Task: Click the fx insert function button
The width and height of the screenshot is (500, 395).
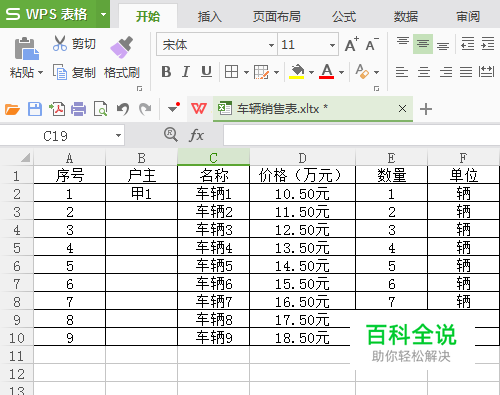Action: click(196, 135)
